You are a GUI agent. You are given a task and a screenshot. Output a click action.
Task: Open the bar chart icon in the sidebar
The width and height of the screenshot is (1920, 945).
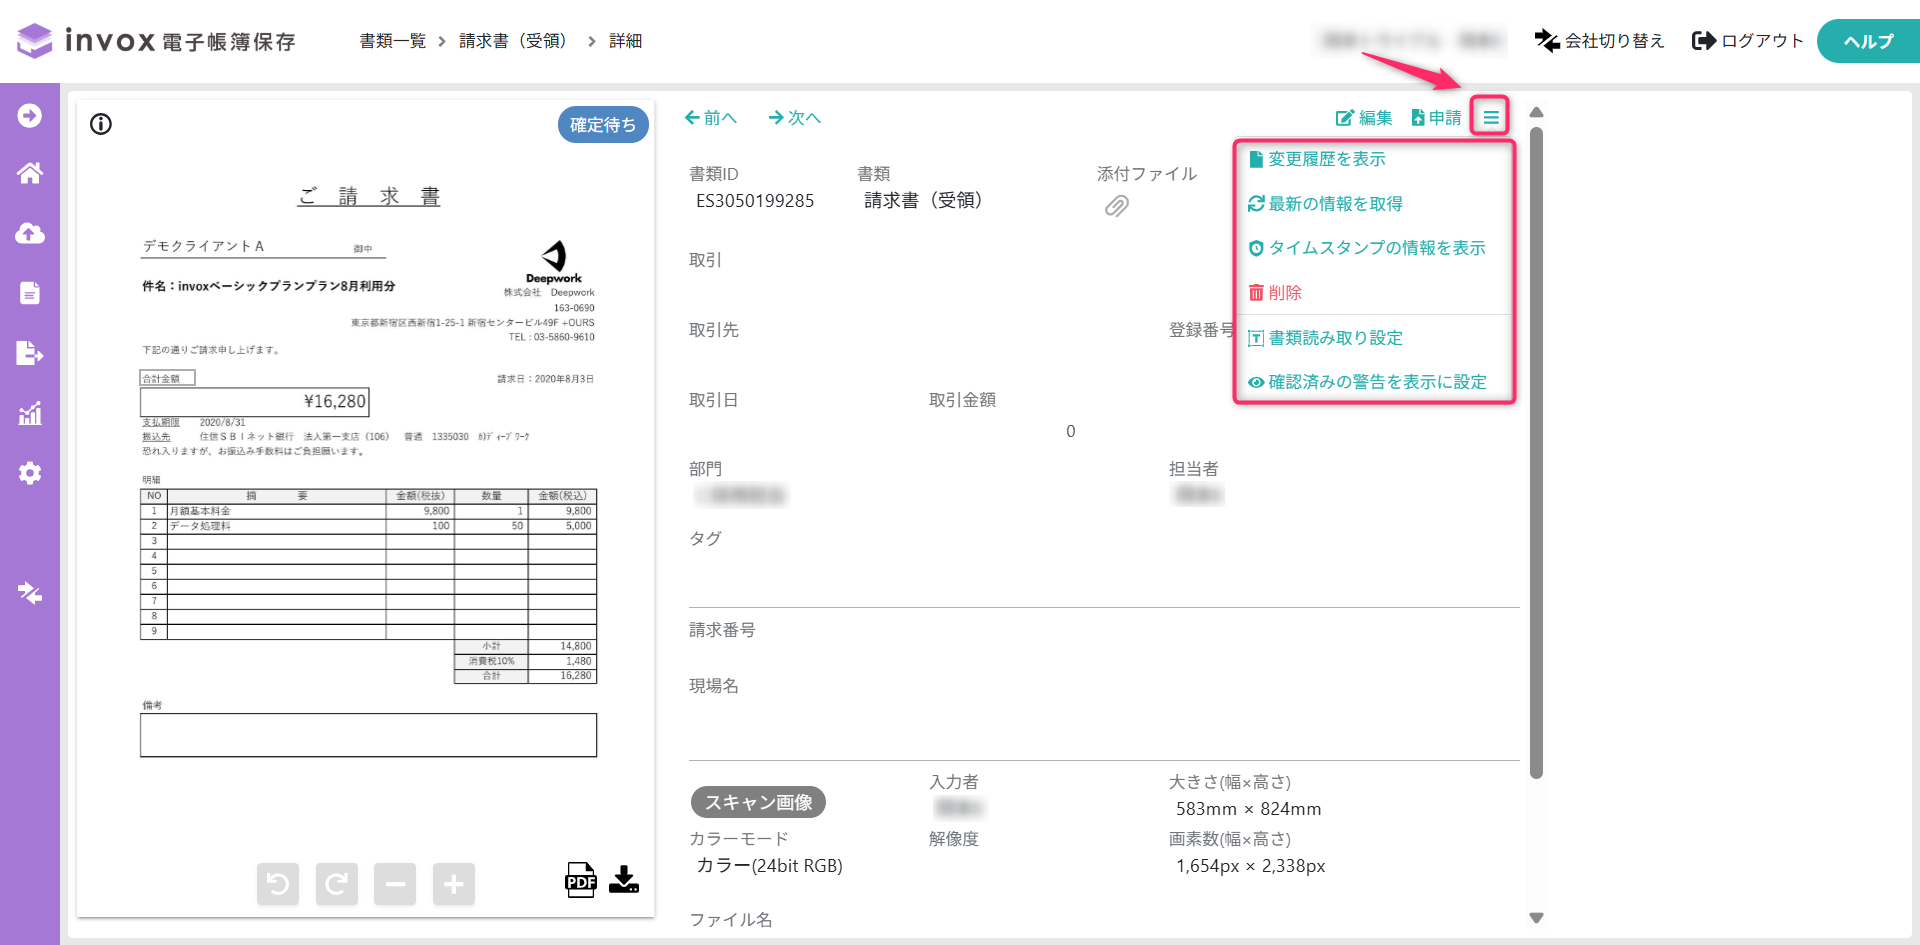(x=30, y=413)
